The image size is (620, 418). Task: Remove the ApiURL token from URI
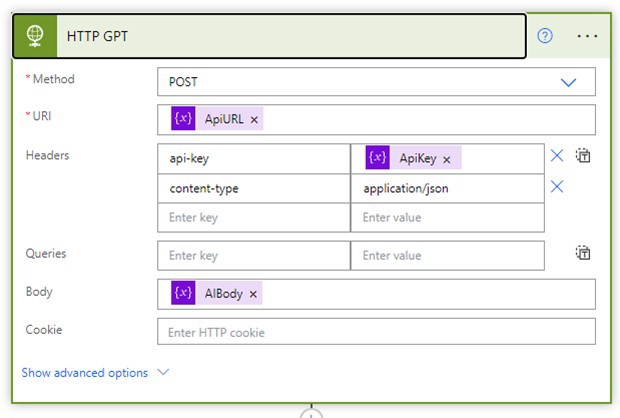(254, 120)
